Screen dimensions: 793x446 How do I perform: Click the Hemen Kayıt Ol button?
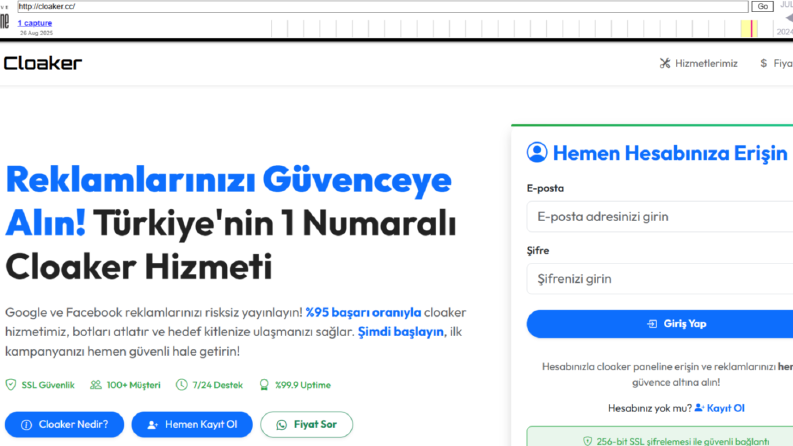(192, 425)
